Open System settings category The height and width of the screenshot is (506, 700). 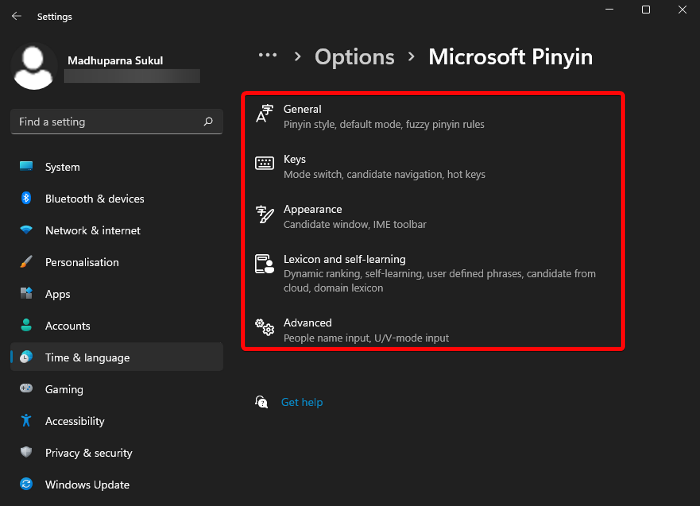[x=62, y=167]
